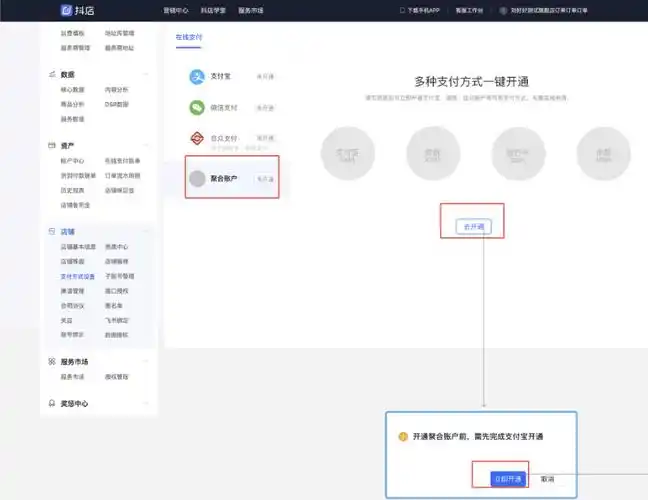The width and height of the screenshot is (648, 500).
Task: Open 店铺保证金 under 资产
Action: pyautogui.click(x=119, y=190)
